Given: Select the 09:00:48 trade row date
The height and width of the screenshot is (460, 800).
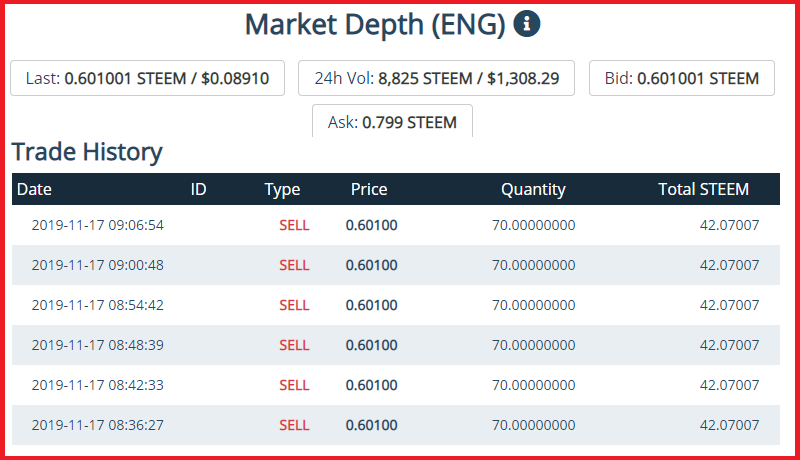Looking at the screenshot, I should (x=97, y=265).
